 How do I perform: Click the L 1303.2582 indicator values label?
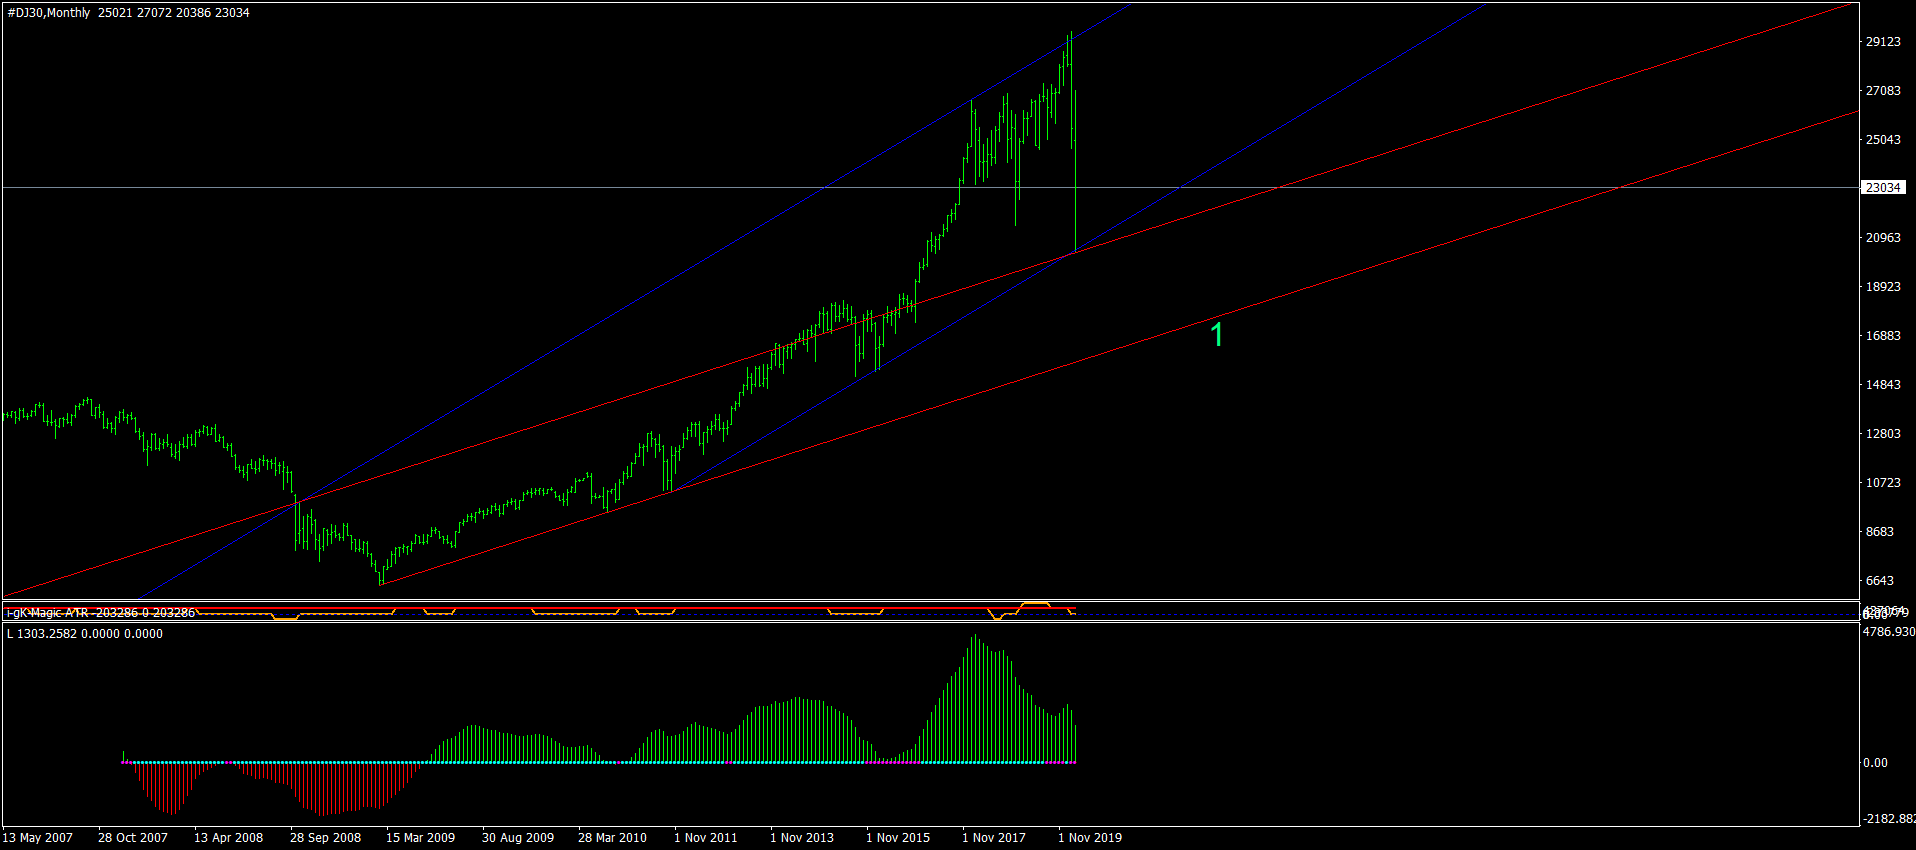85,634
